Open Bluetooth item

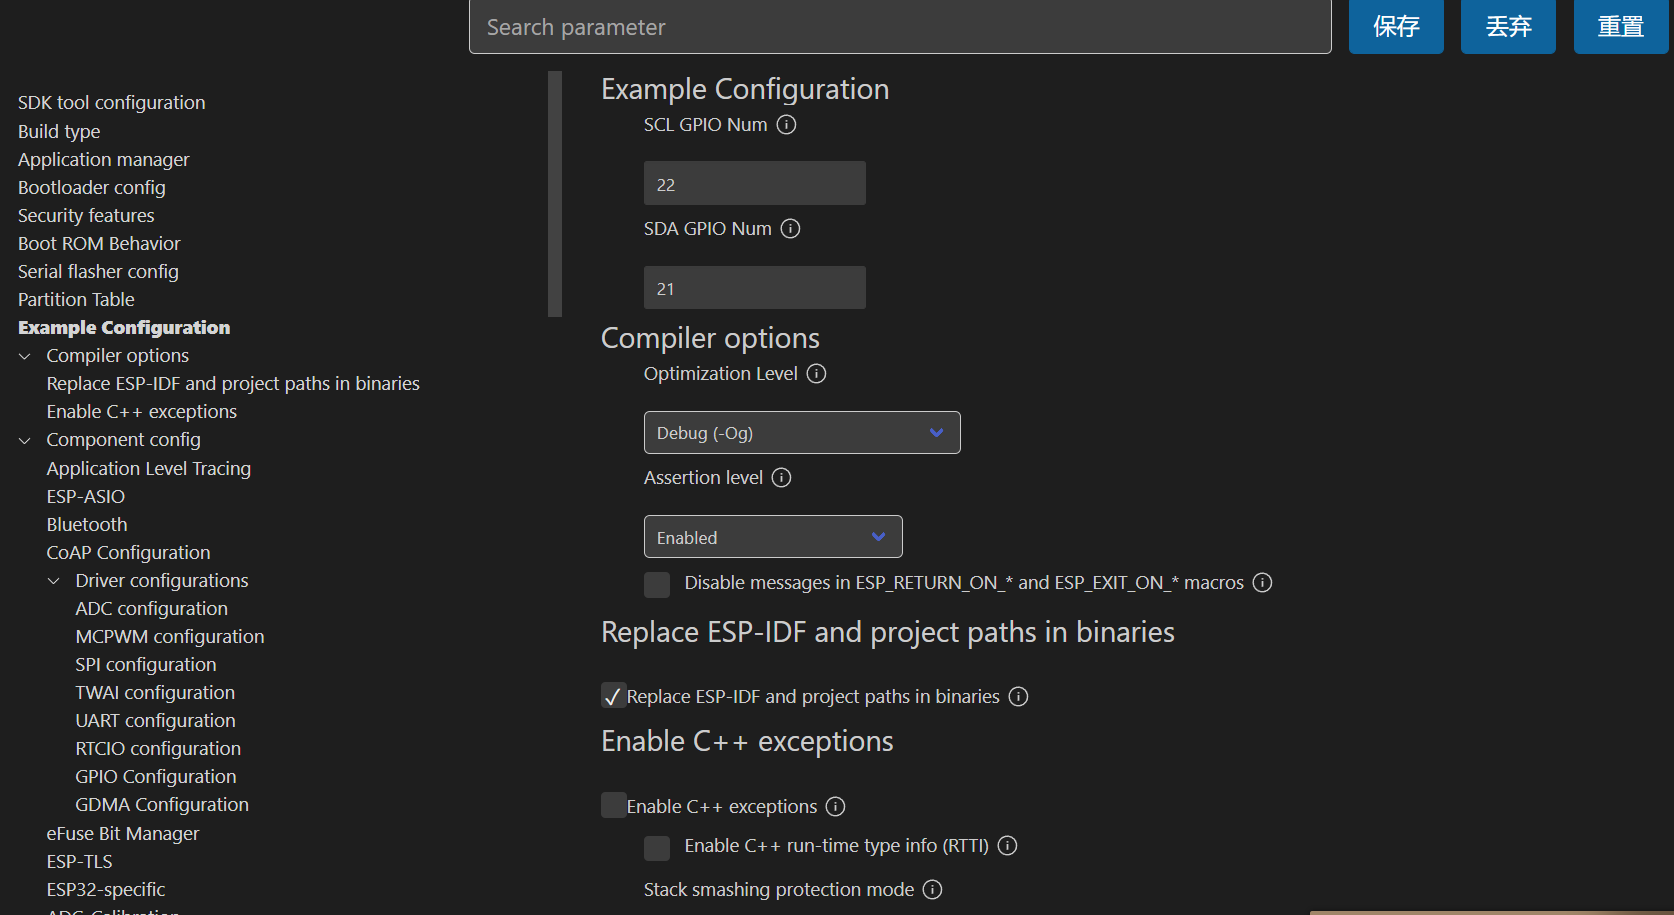pos(87,525)
